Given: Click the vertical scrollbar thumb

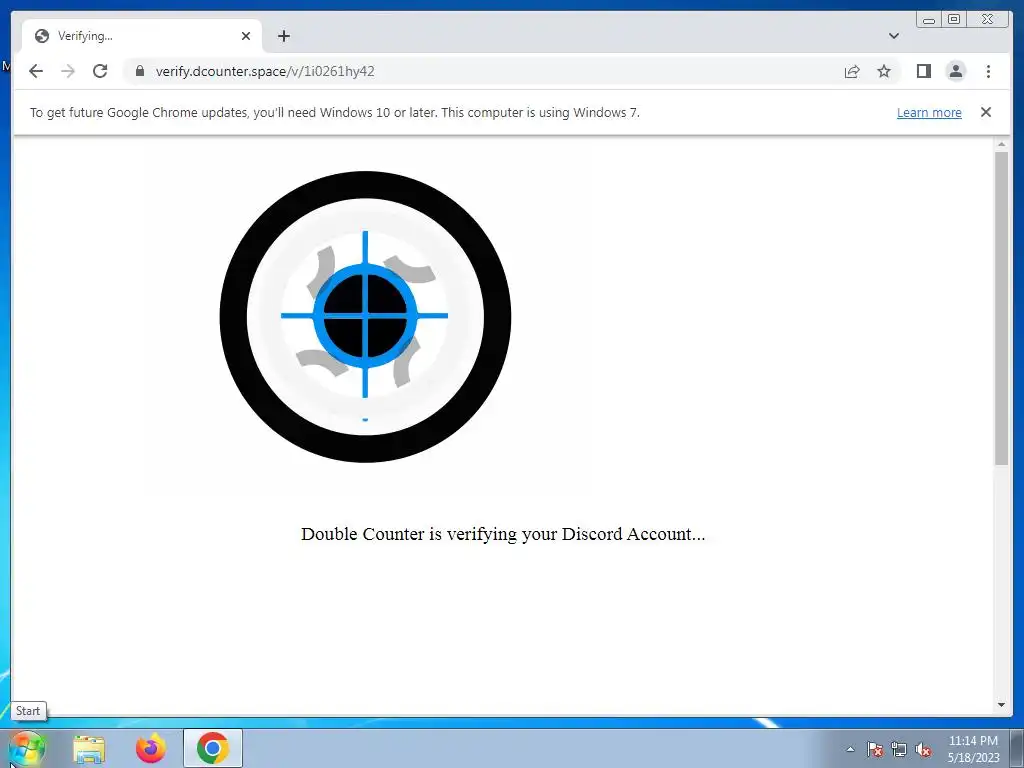Looking at the screenshot, I should point(1001,308).
